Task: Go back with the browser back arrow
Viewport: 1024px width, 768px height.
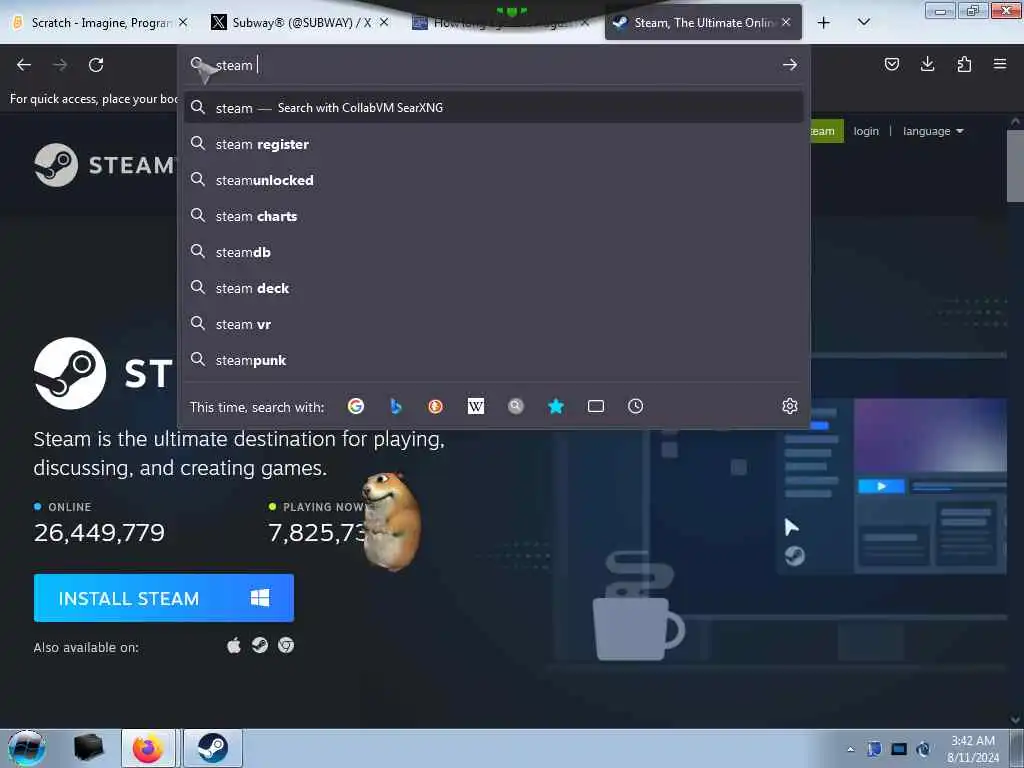Action: click(24, 65)
